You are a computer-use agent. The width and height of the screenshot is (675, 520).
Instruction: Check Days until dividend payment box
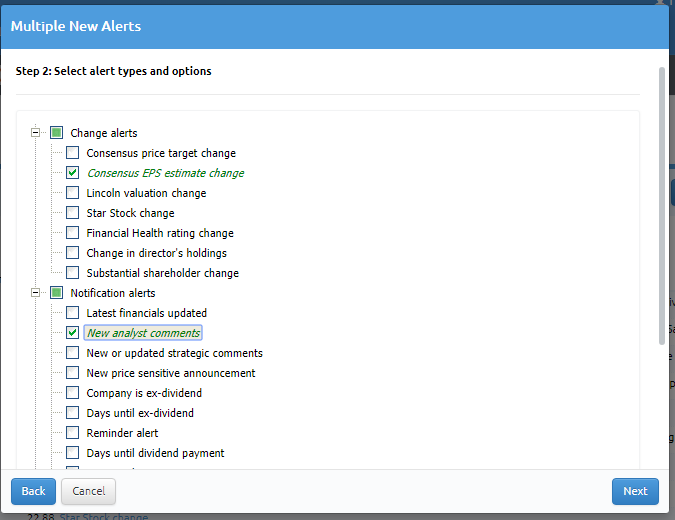point(72,452)
